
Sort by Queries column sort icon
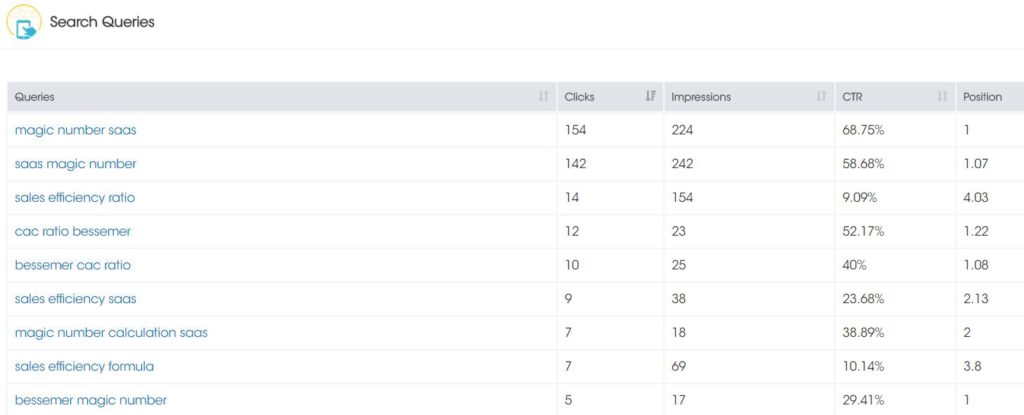click(543, 97)
